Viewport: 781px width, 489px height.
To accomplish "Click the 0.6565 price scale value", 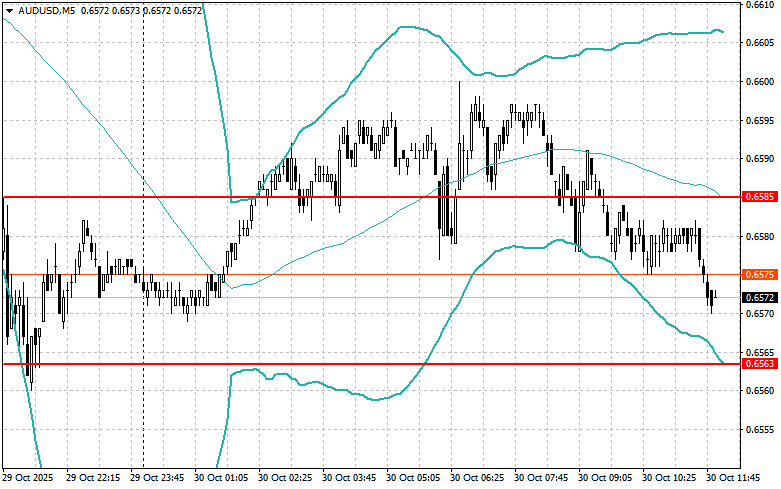I will (x=760, y=352).
